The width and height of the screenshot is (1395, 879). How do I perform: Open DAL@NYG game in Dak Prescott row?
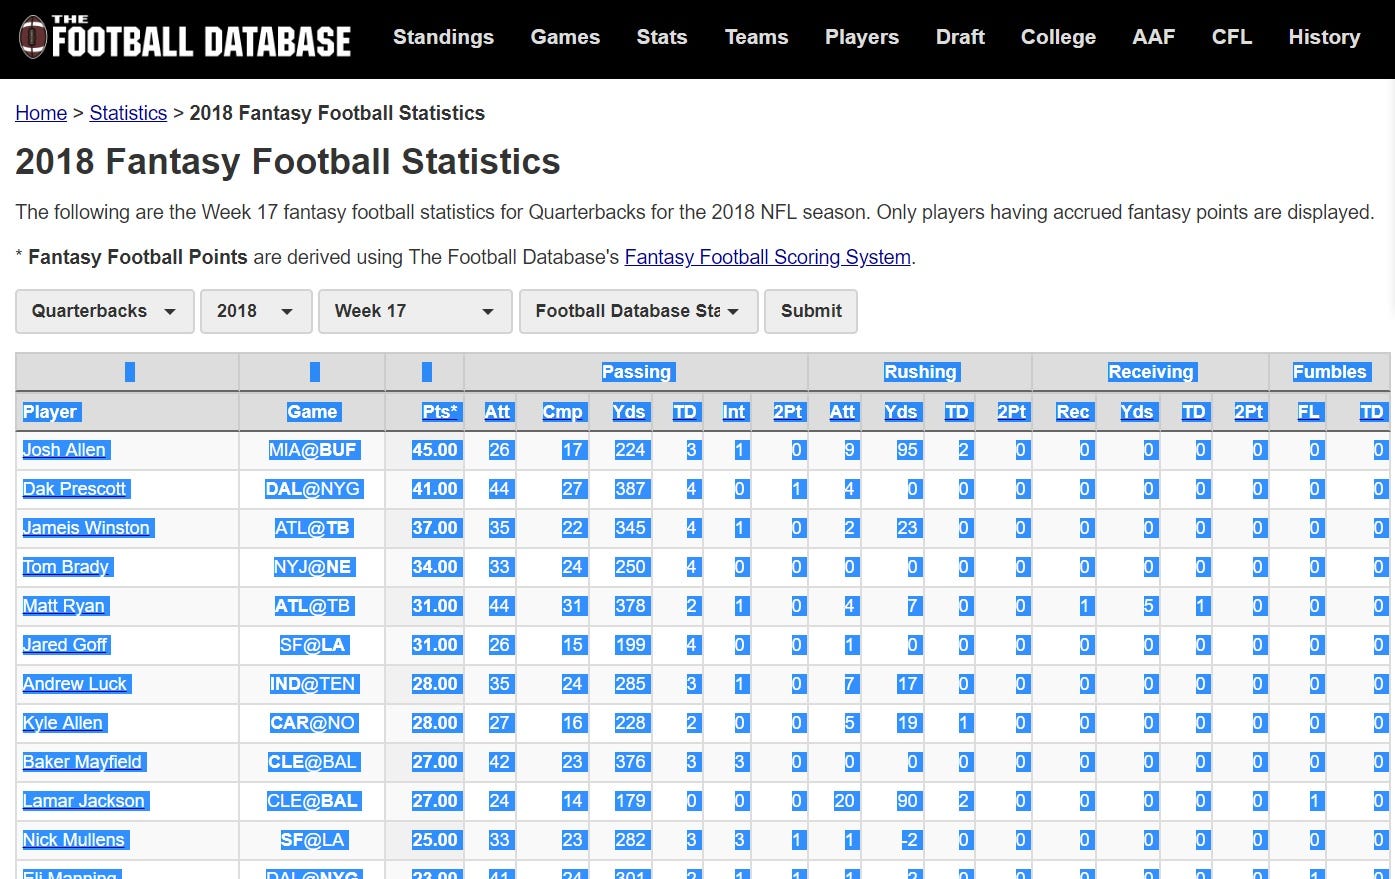[x=312, y=489]
